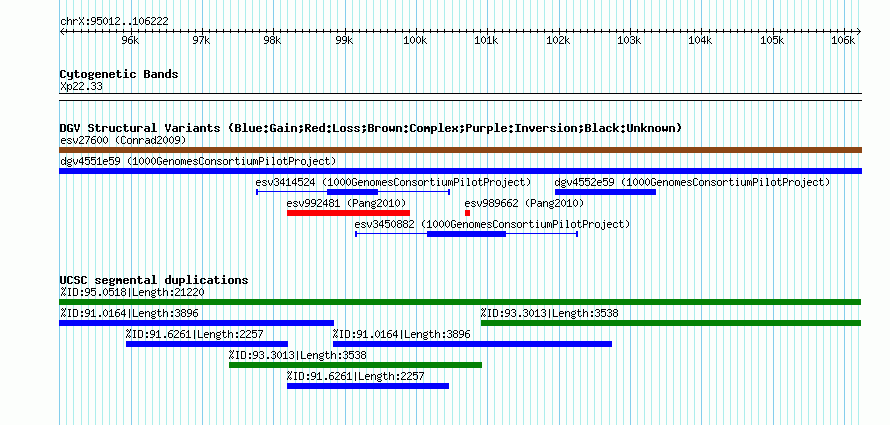The width and height of the screenshot is (890, 425).
Task: Select the Xp22.33 band label
Action: 81,87
